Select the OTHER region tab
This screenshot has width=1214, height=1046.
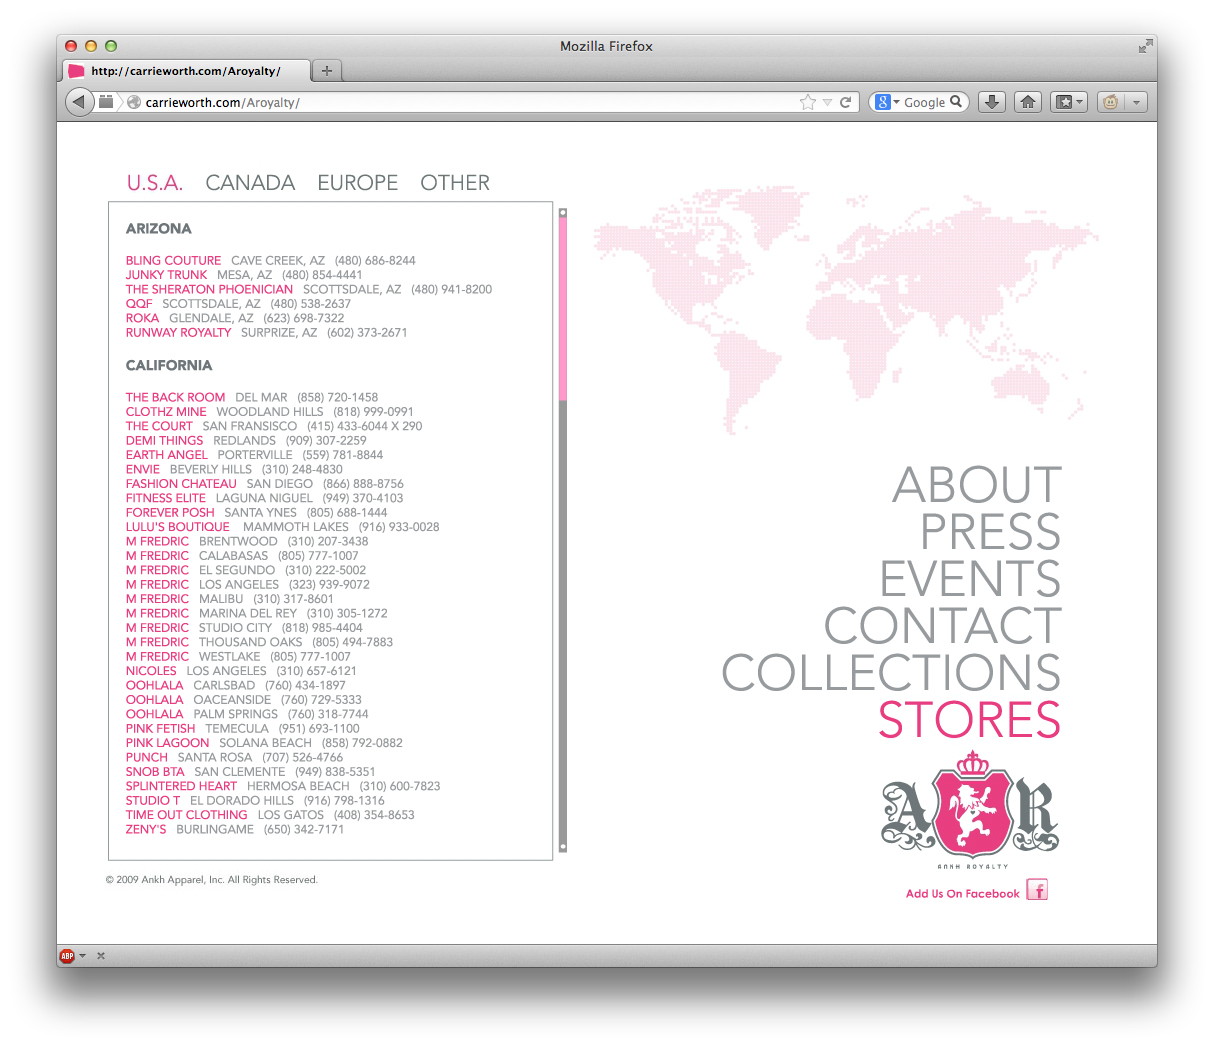click(x=455, y=183)
